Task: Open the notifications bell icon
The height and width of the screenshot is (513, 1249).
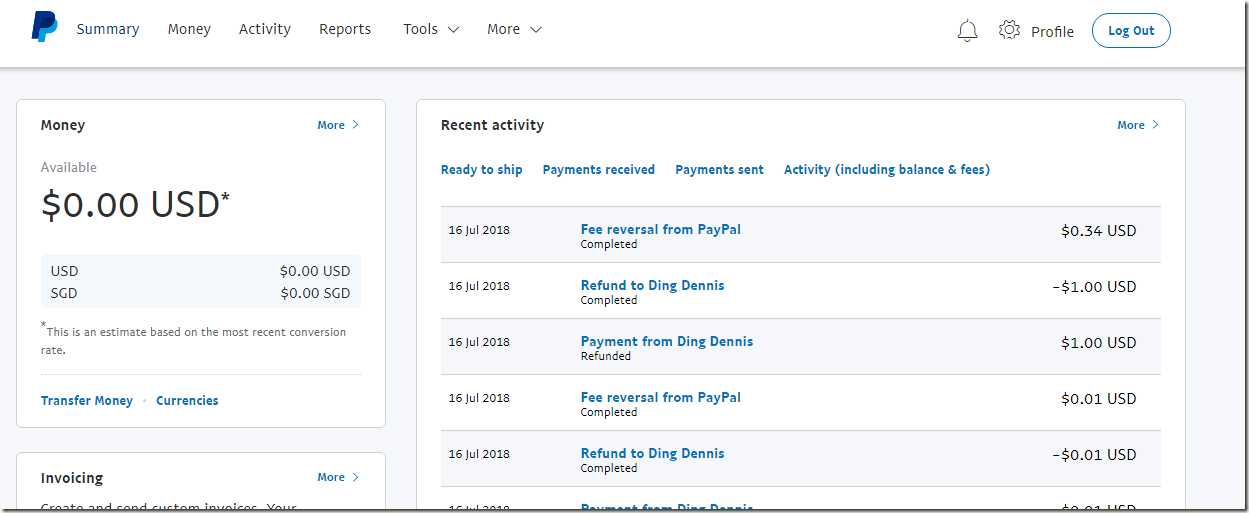Action: point(967,31)
